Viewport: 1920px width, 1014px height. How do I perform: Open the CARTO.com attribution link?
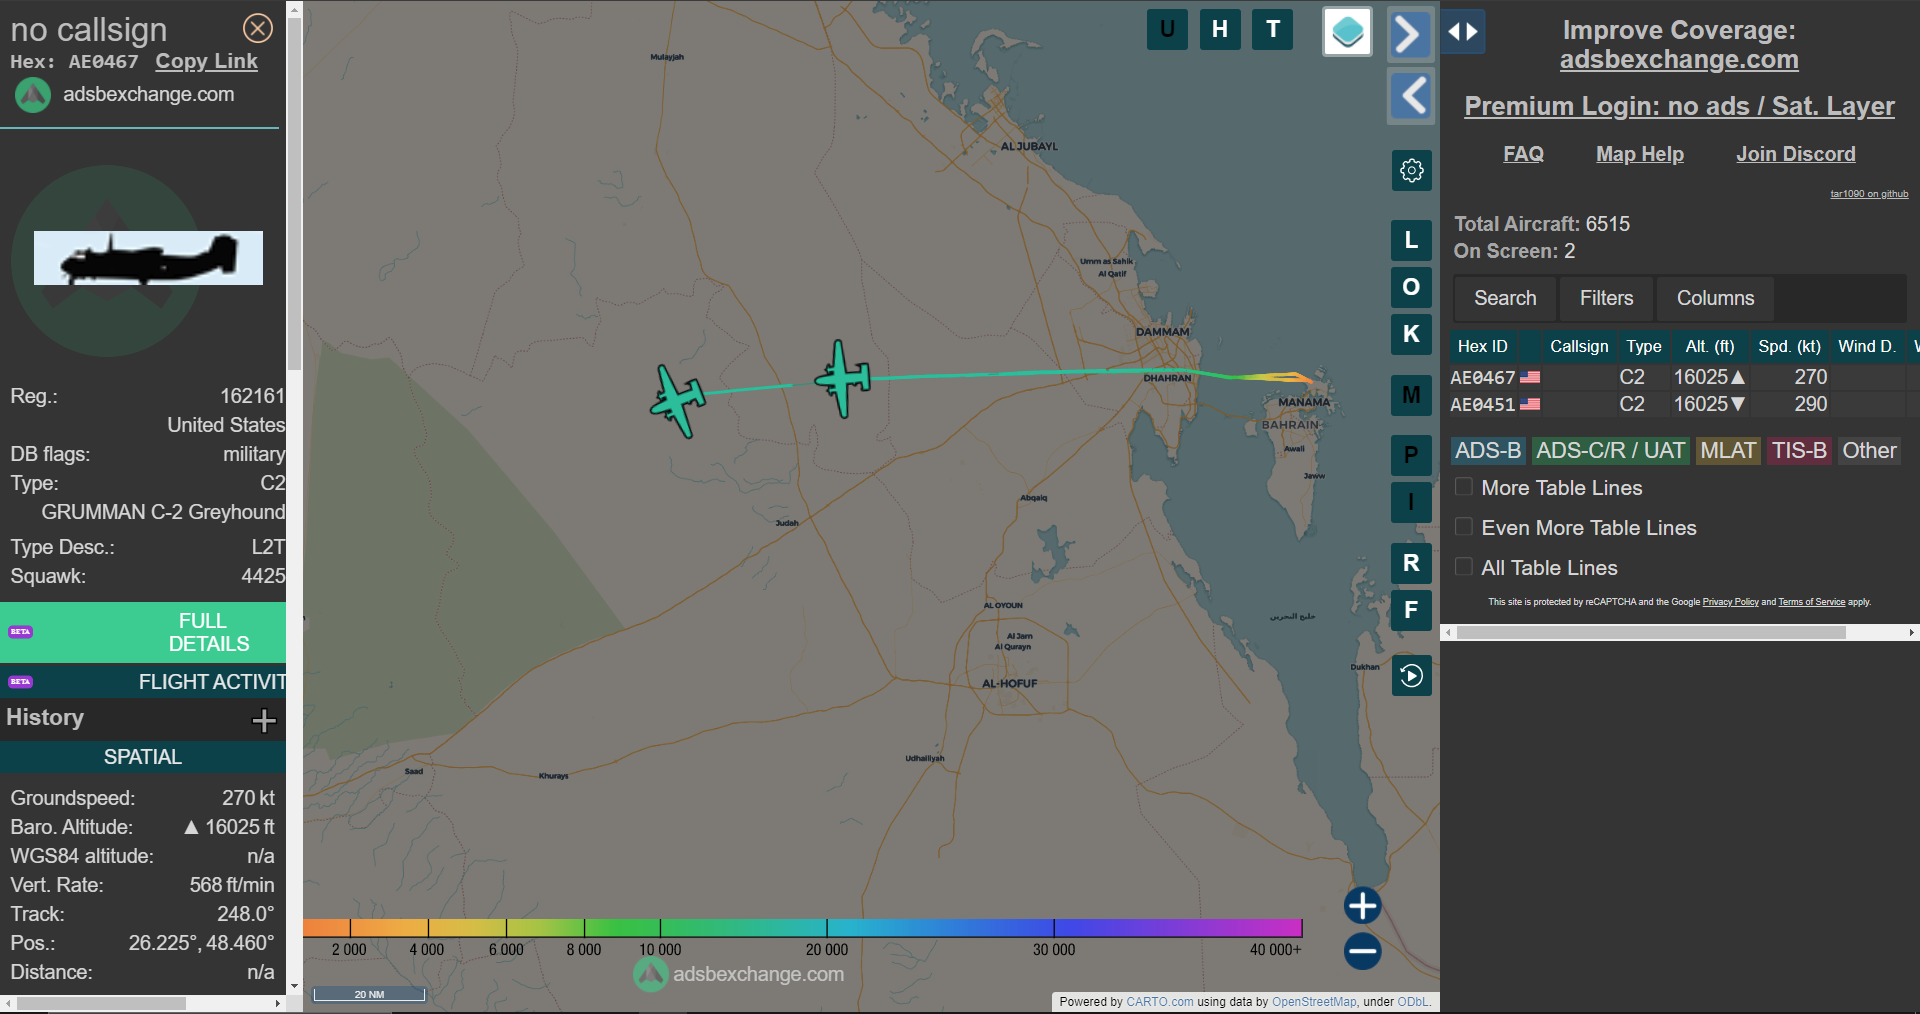(1160, 1002)
